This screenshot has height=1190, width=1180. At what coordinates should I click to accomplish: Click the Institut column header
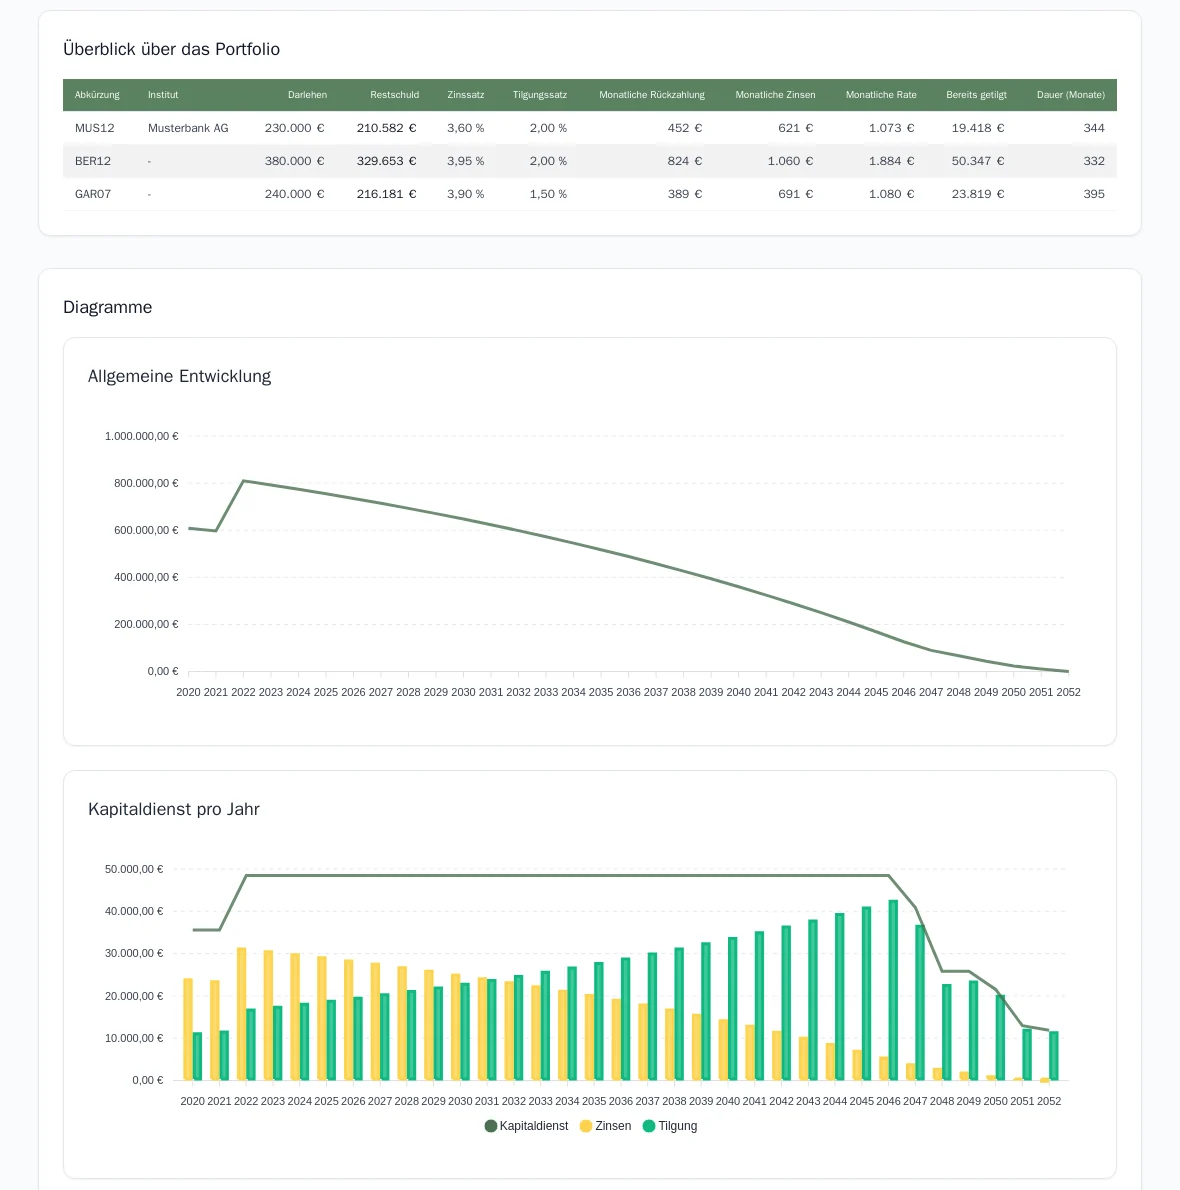click(x=163, y=95)
